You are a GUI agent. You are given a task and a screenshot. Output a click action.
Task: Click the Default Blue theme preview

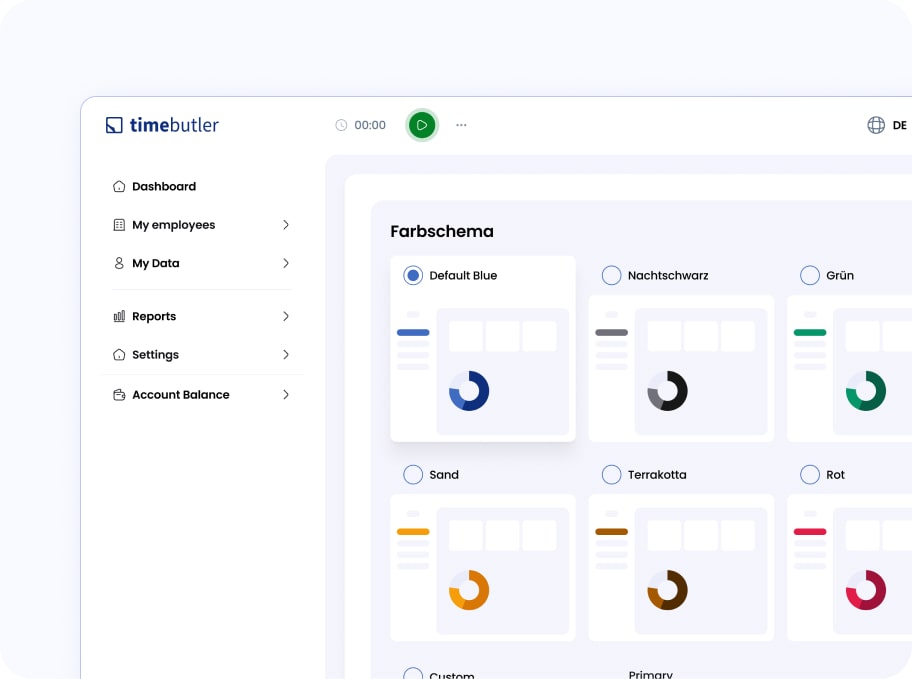click(x=483, y=370)
